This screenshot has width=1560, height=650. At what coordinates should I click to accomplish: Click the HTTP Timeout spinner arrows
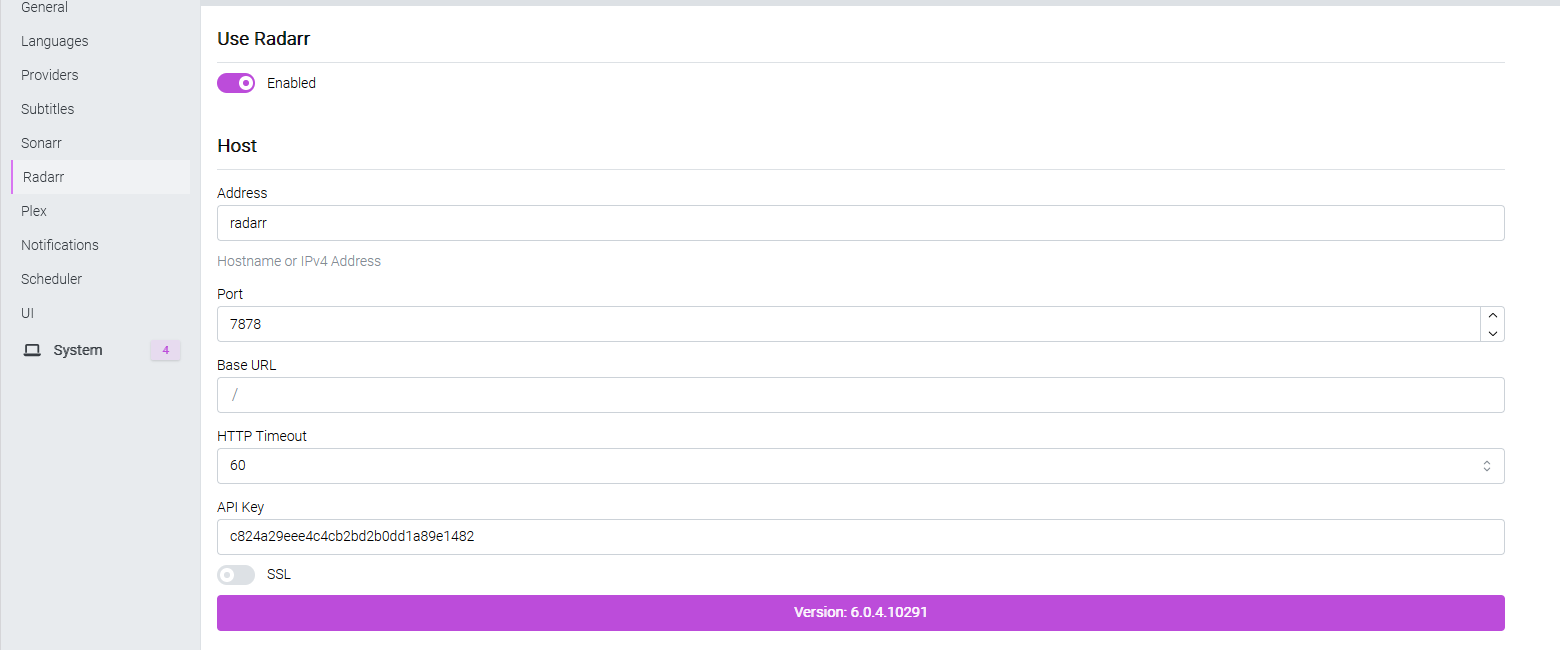pos(1487,466)
